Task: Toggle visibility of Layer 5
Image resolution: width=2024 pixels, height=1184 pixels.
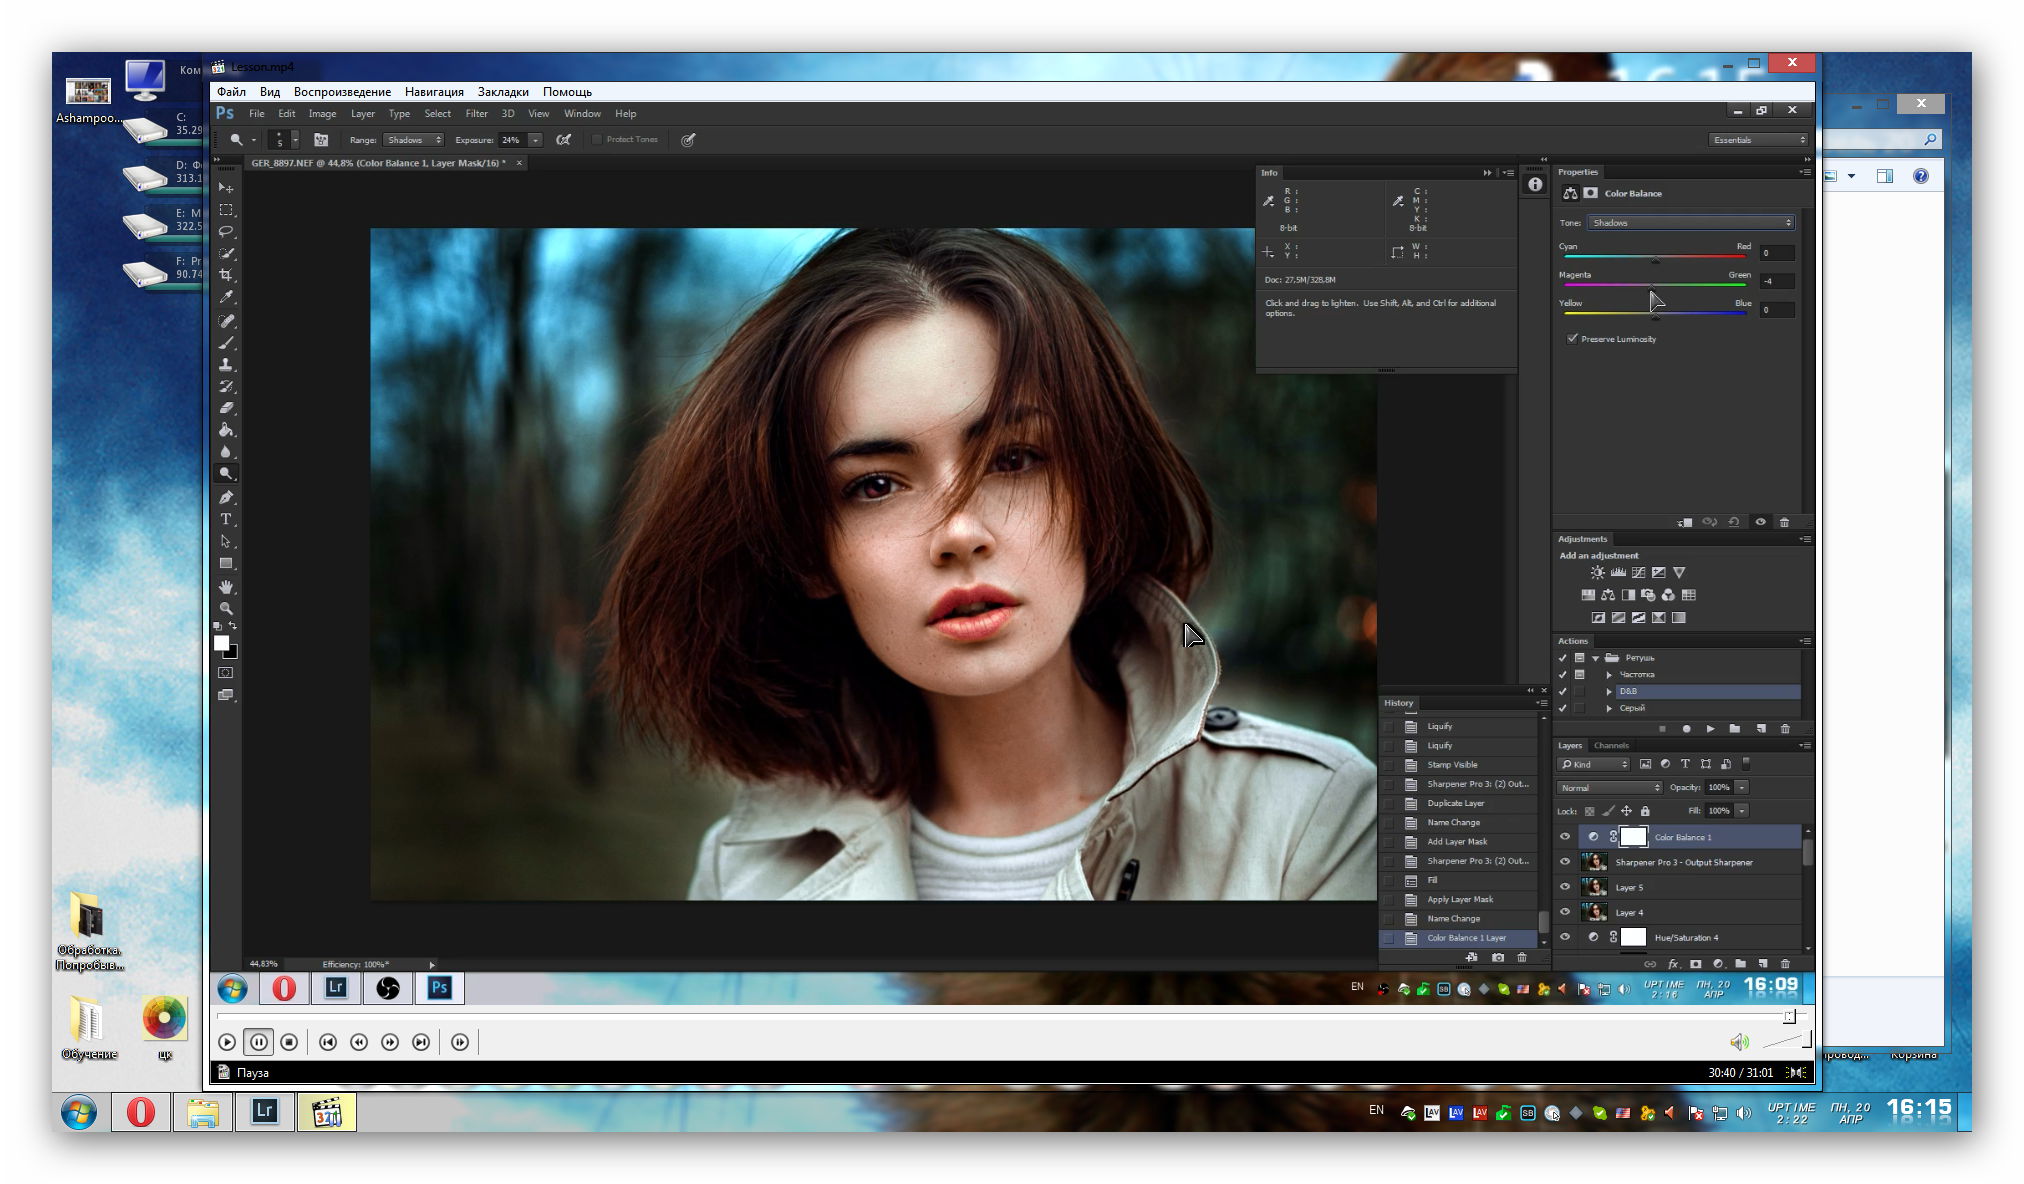Action: tap(1565, 887)
